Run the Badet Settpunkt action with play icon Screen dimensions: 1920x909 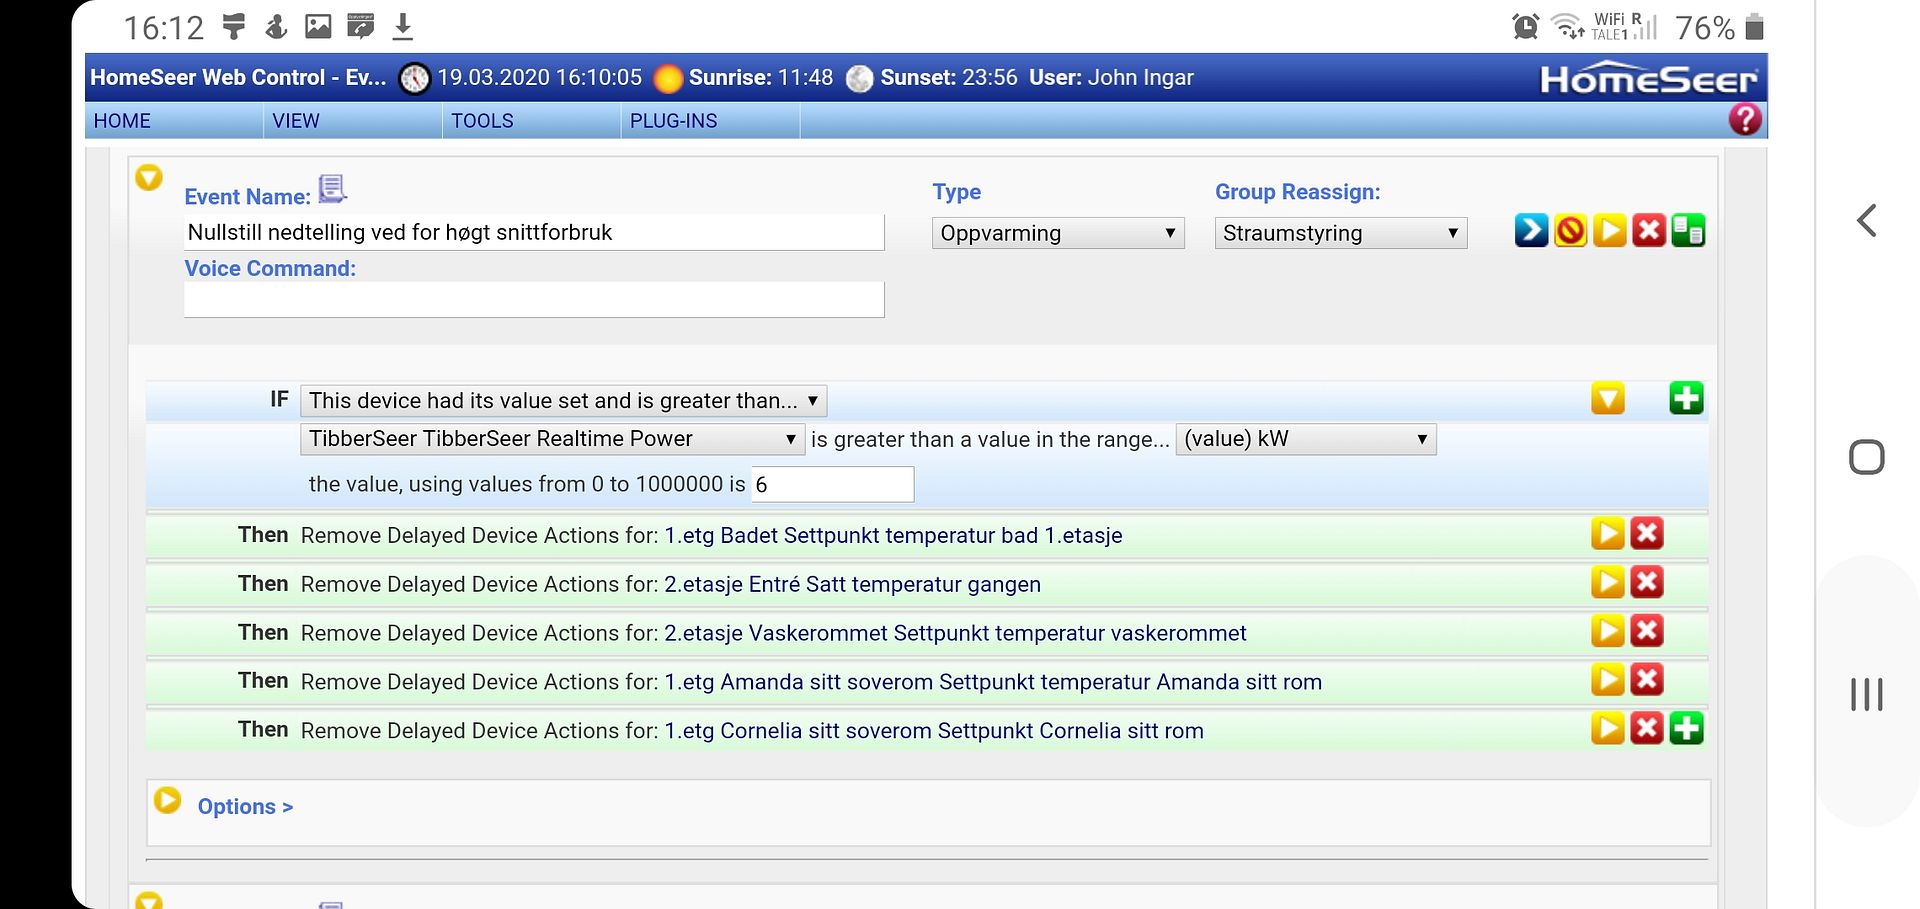tap(1608, 533)
